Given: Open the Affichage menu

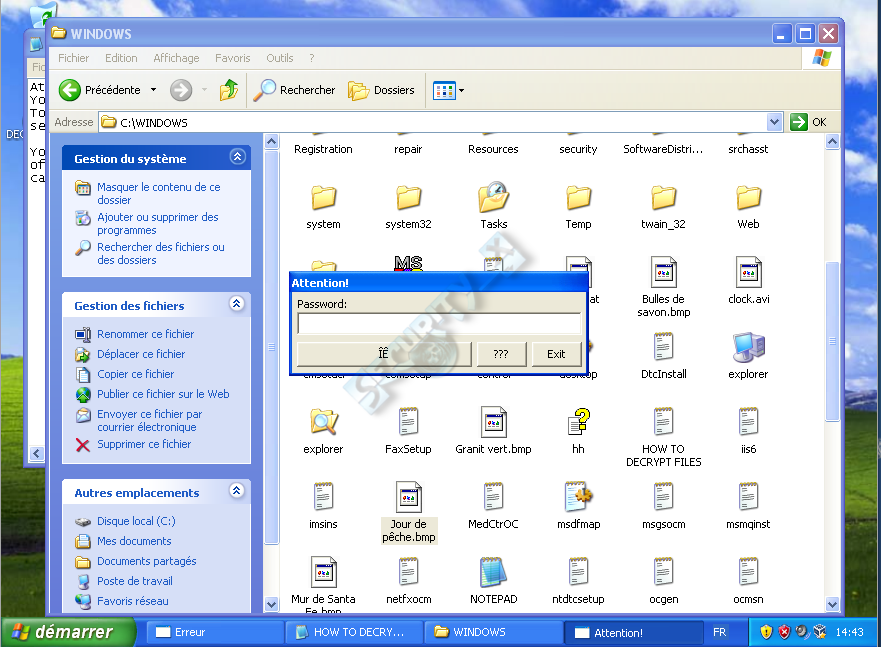Looking at the screenshot, I should click(176, 58).
